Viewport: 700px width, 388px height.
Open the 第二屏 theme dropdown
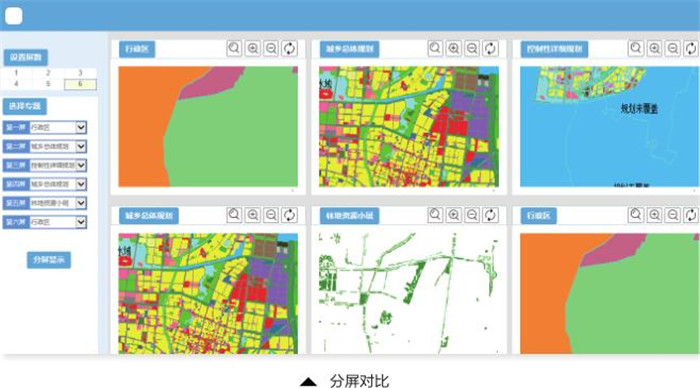[81, 146]
